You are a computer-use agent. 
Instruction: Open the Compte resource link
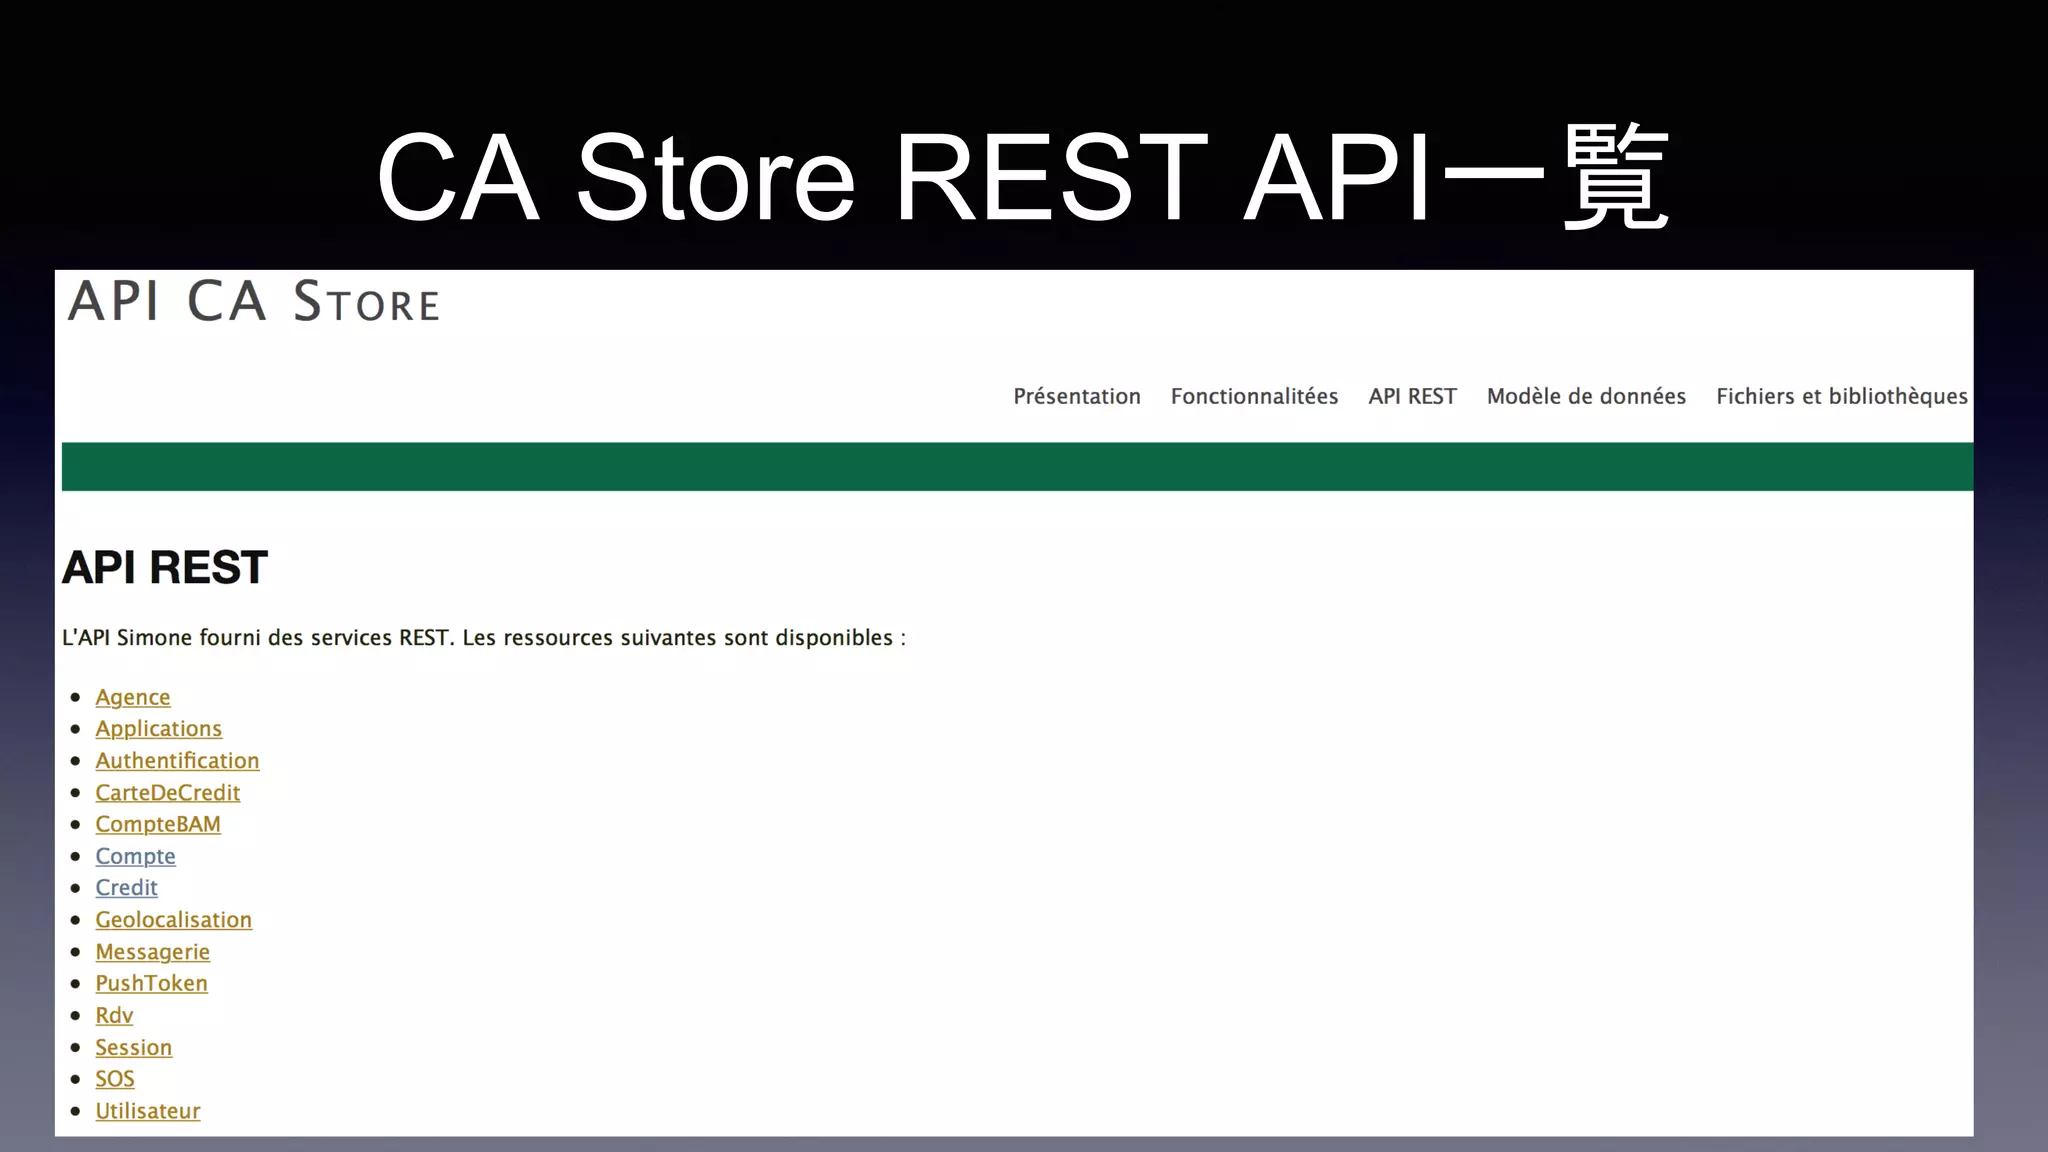pyautogui.click(x=135, y=856)
